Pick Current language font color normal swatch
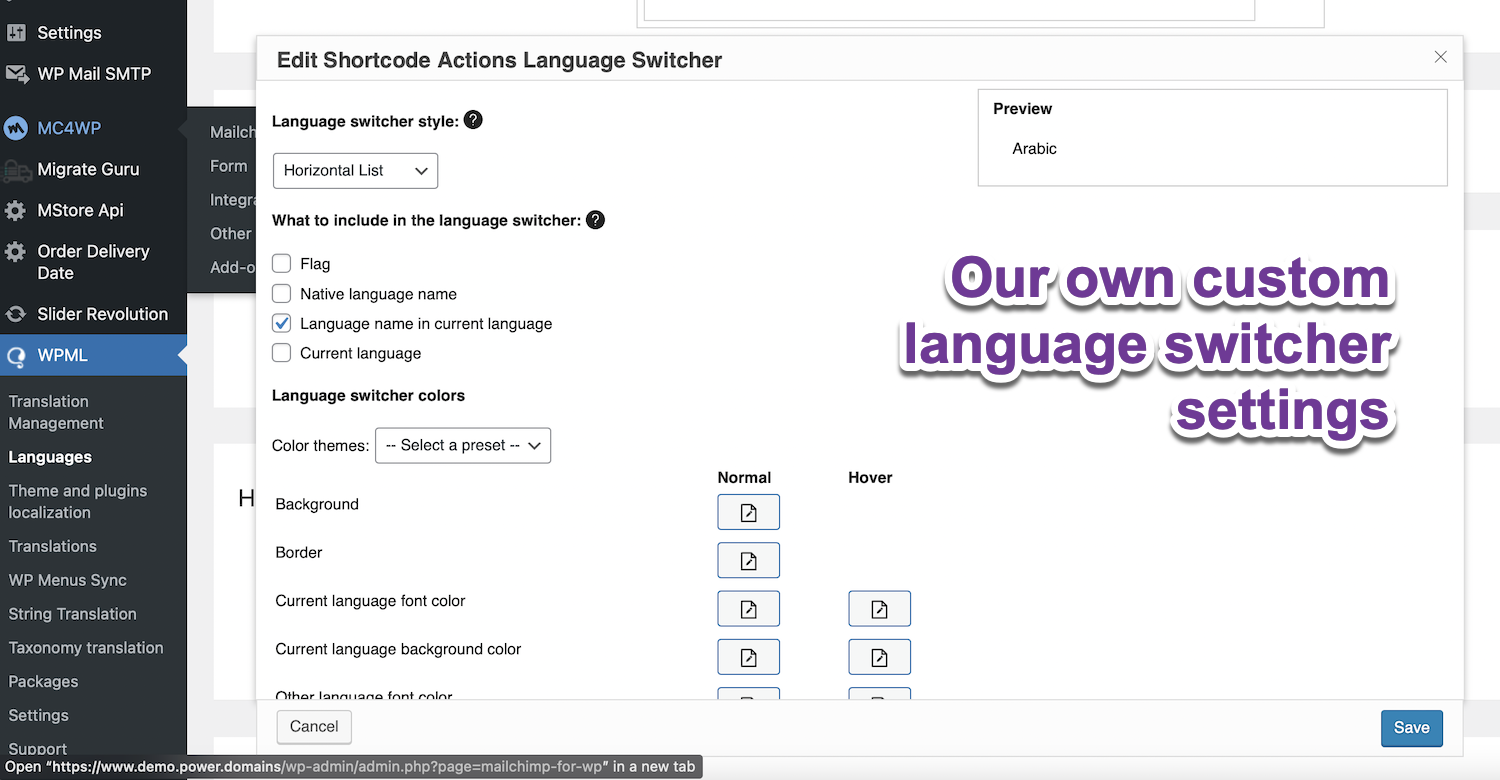 point(748,608)
